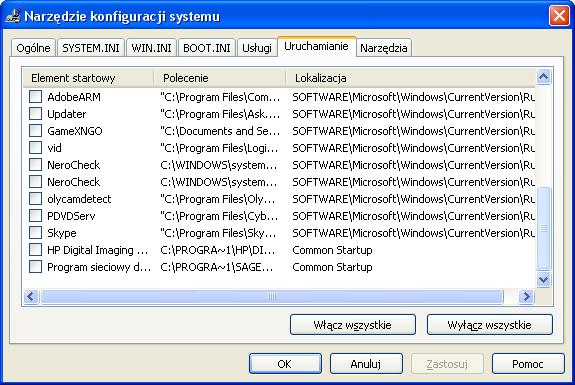
Task: Select the Skype entry name
Action: pyautogui.click(x=62, y=233)
